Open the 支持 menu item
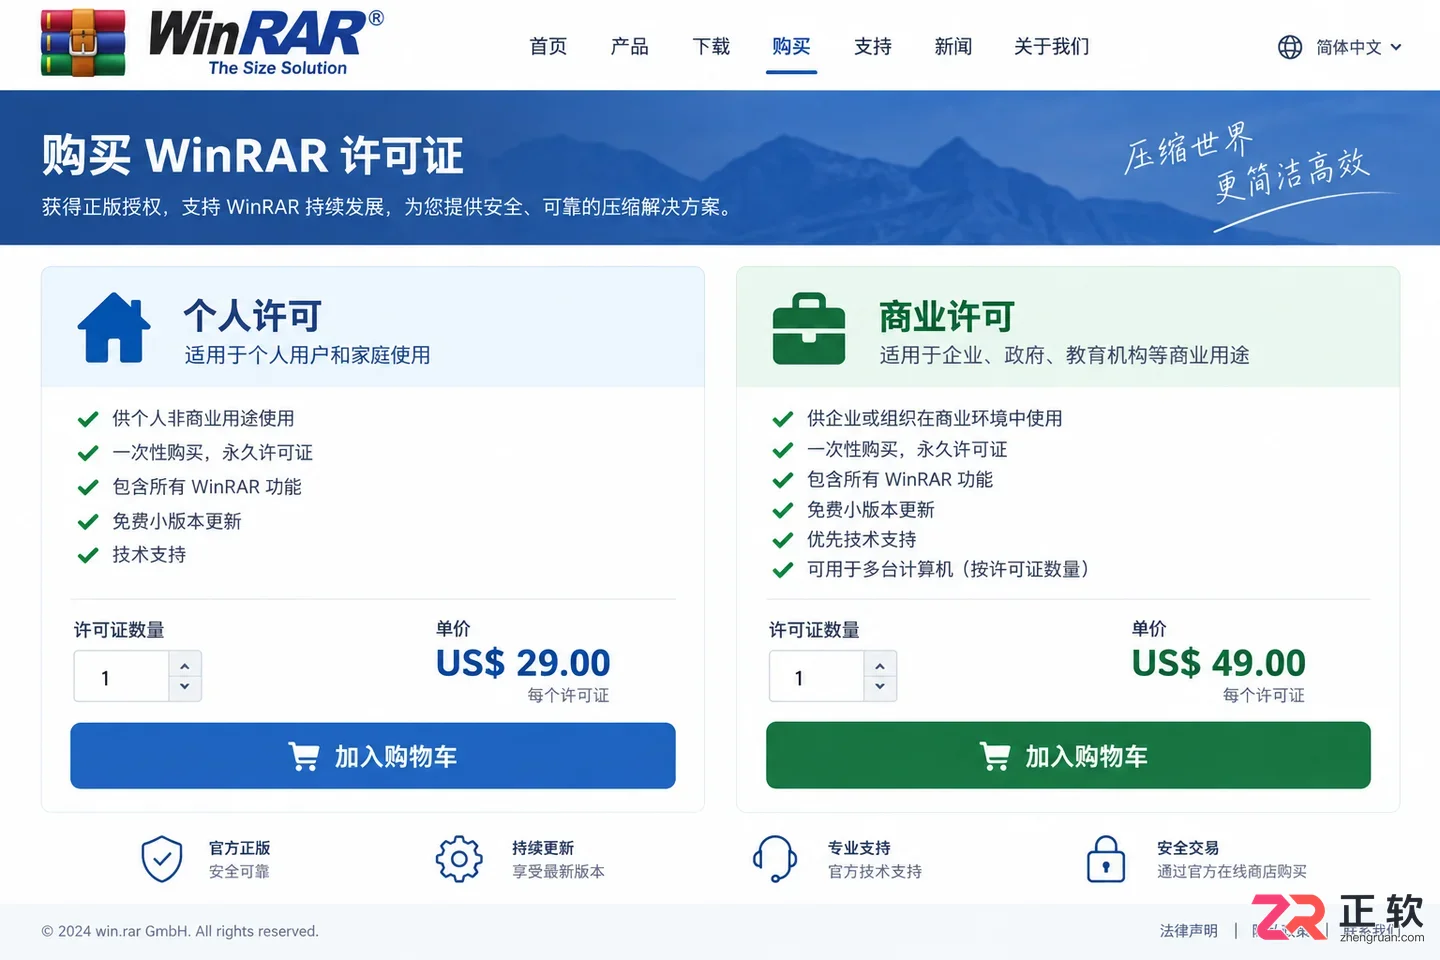 coord(873,47)
